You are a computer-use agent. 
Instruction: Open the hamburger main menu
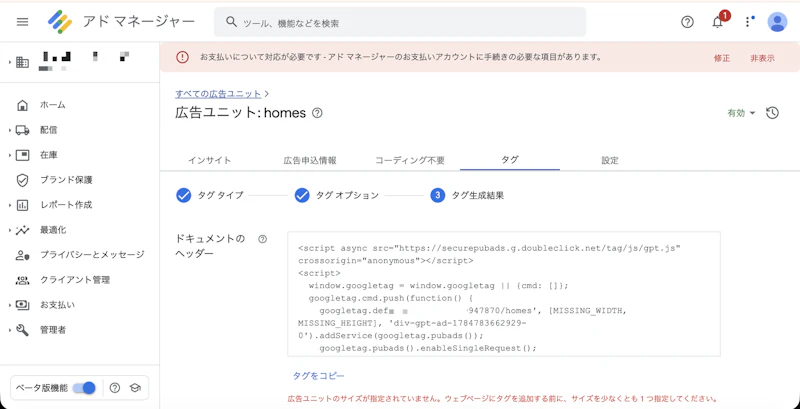[22, 22]
